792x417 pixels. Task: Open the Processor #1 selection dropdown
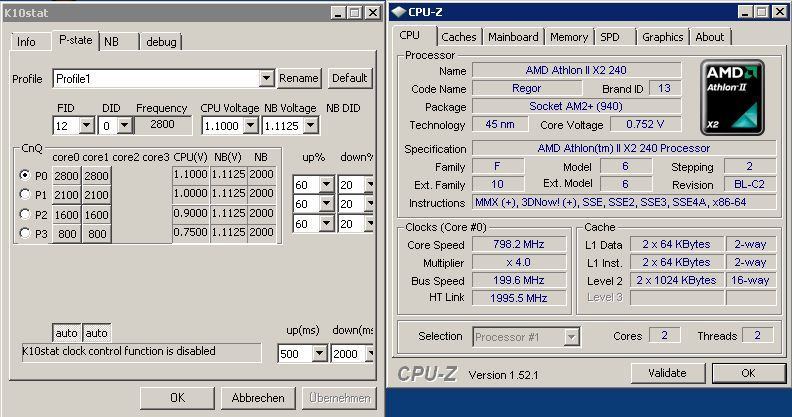pos(571,337)
